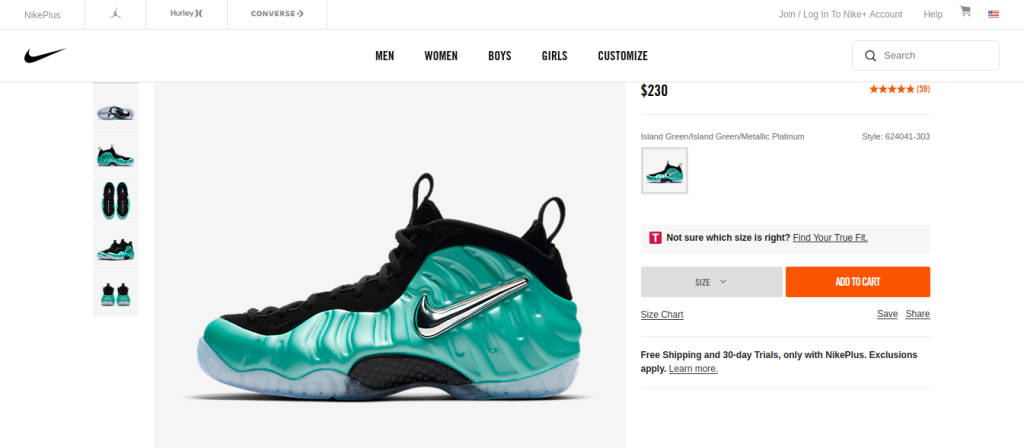Open the Converse brand logo link

[x=277, y=14]
